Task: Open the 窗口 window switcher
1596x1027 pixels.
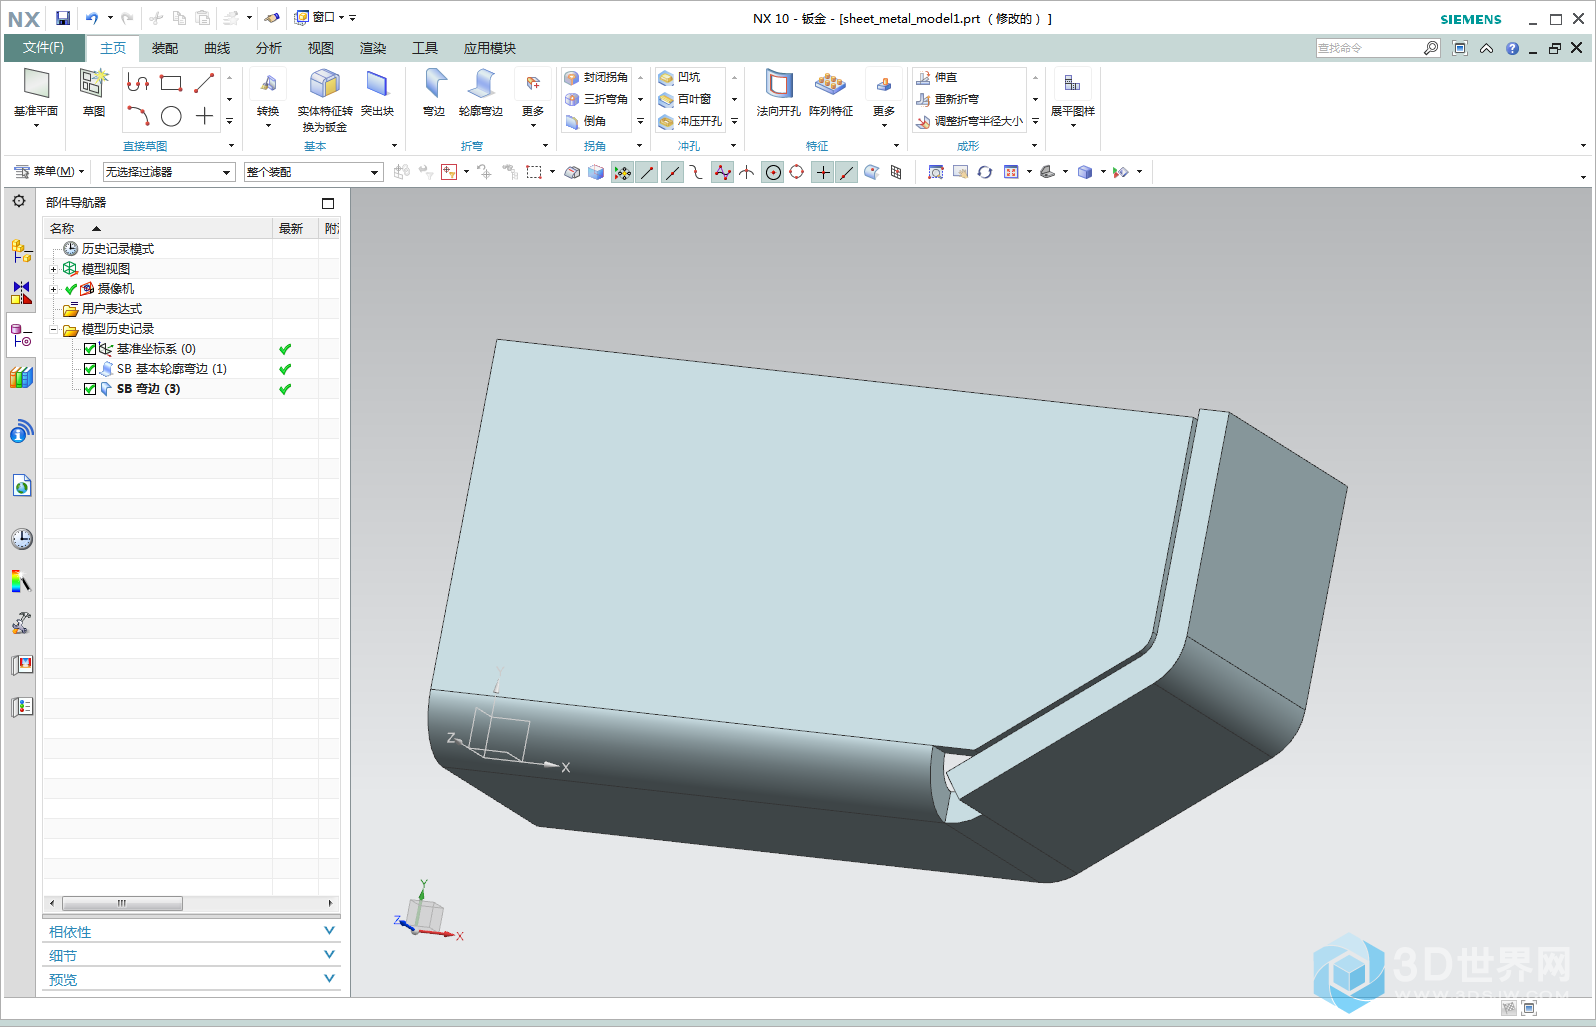Action: click(x=320, y=18)
